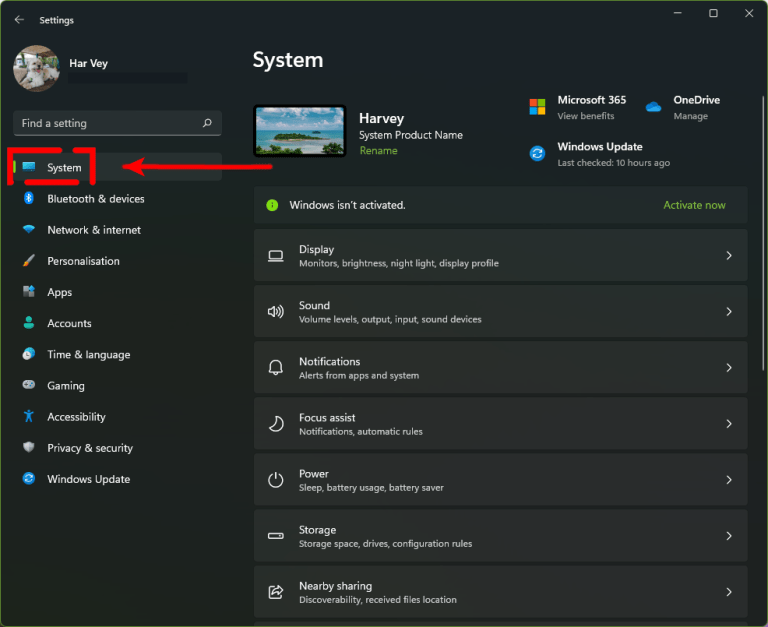768x627 pixels.
Task: Click Manage under OneDrive
Action: (x=691, y=116)
